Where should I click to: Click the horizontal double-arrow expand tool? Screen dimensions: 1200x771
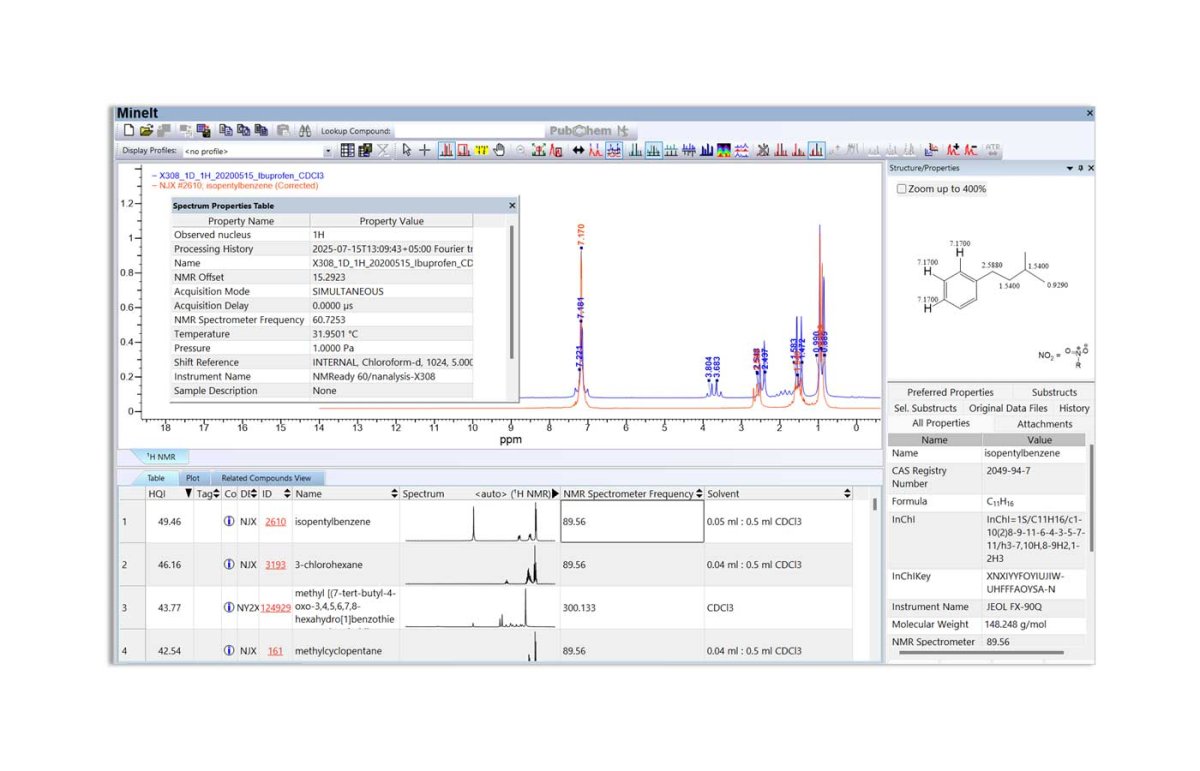point(578,151)
